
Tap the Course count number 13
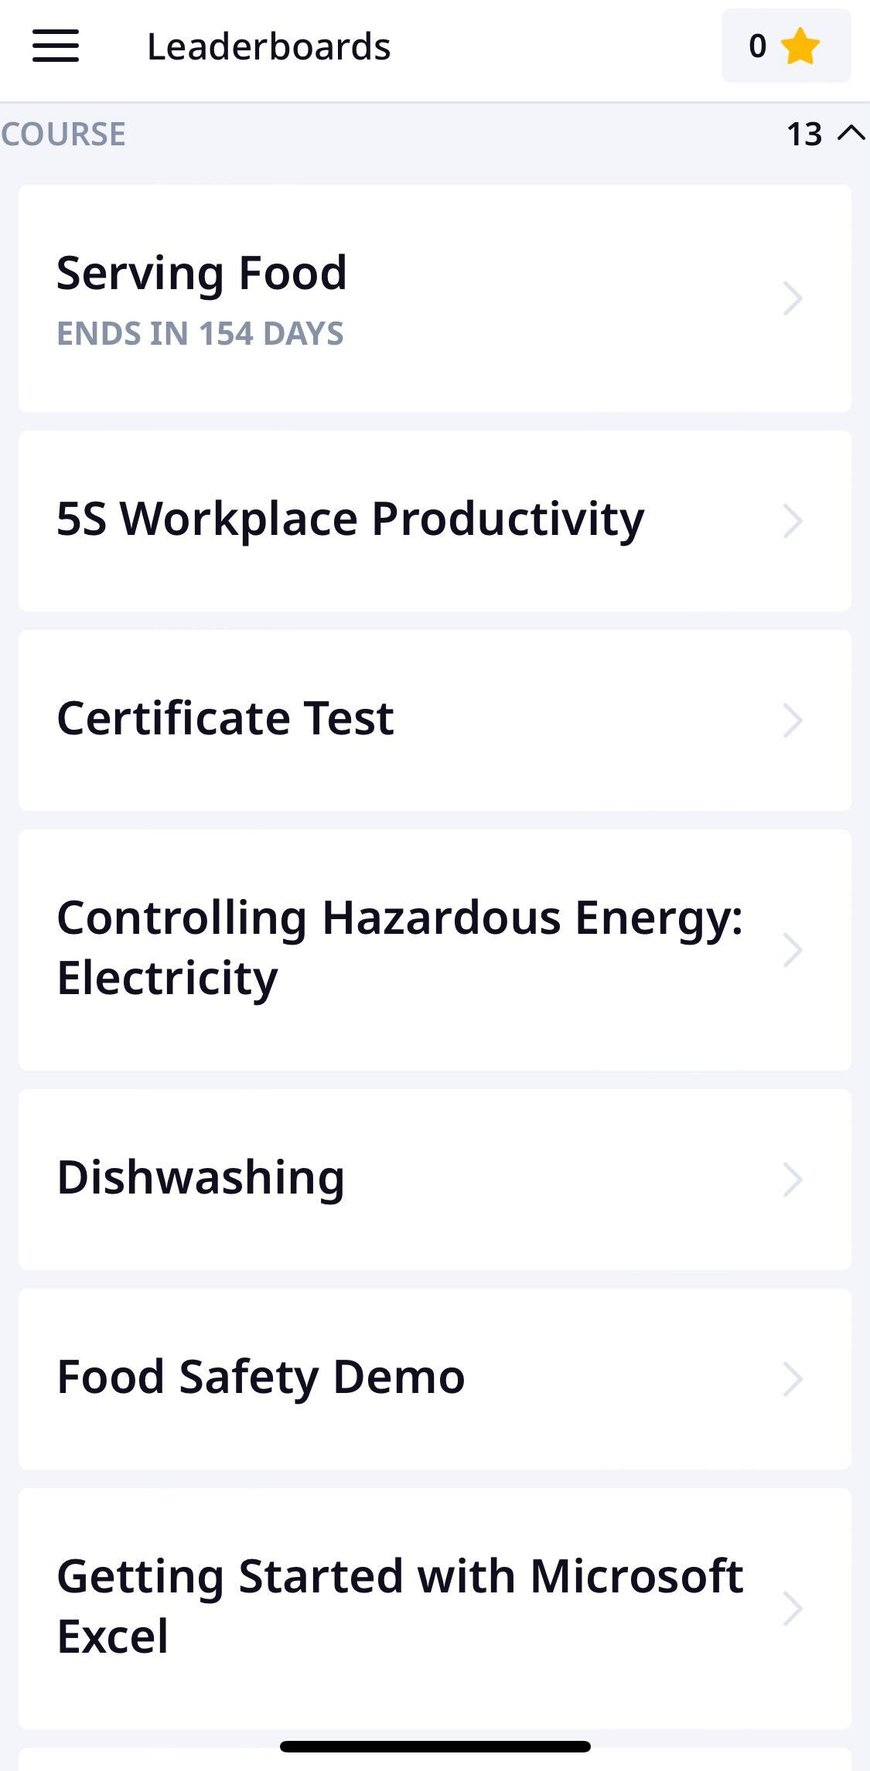click(x=804, y=134)
